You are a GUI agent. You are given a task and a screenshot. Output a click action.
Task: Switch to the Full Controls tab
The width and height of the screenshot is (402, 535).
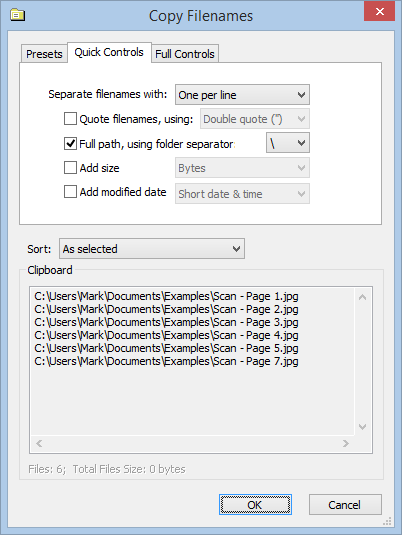(185, 54)
